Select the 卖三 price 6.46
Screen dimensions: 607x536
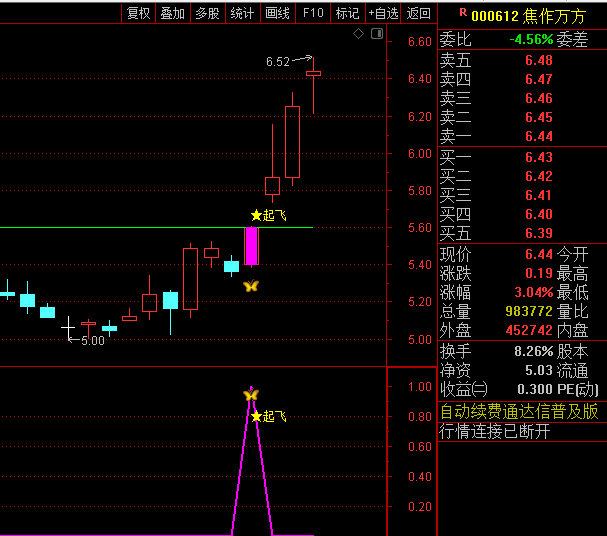539,98
